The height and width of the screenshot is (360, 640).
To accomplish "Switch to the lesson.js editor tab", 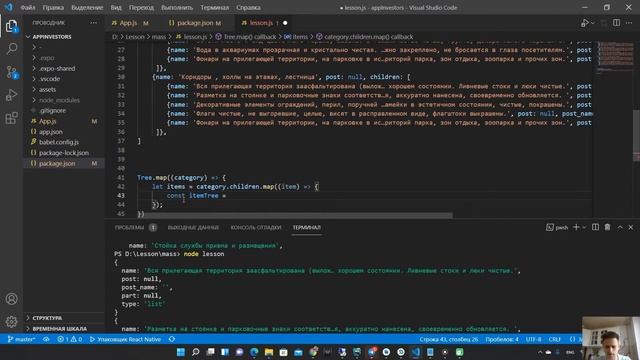I will tap(261, 23).
